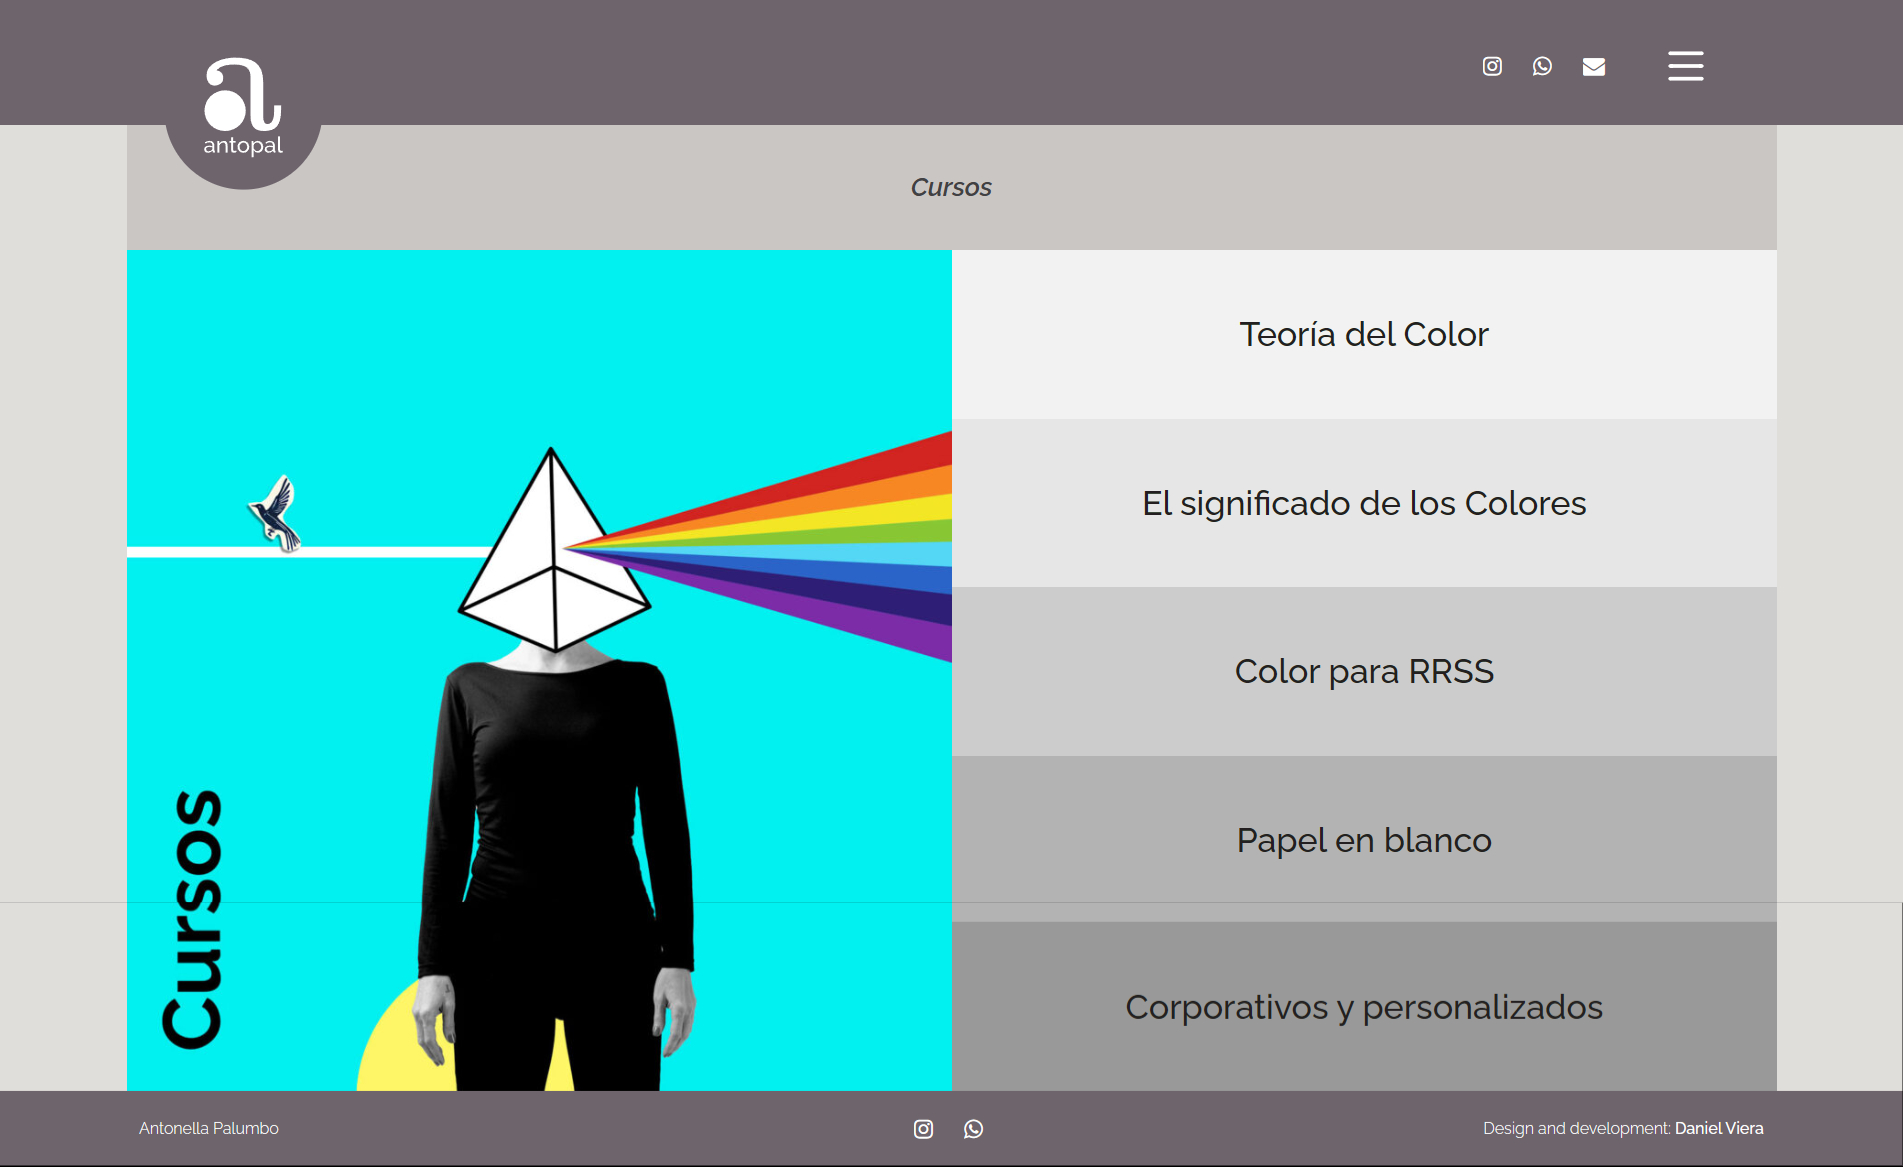This screenshot has height=1167, width=1903.
Task: Click the WhatsApp icon in the header
Action: coord(1542,66)
